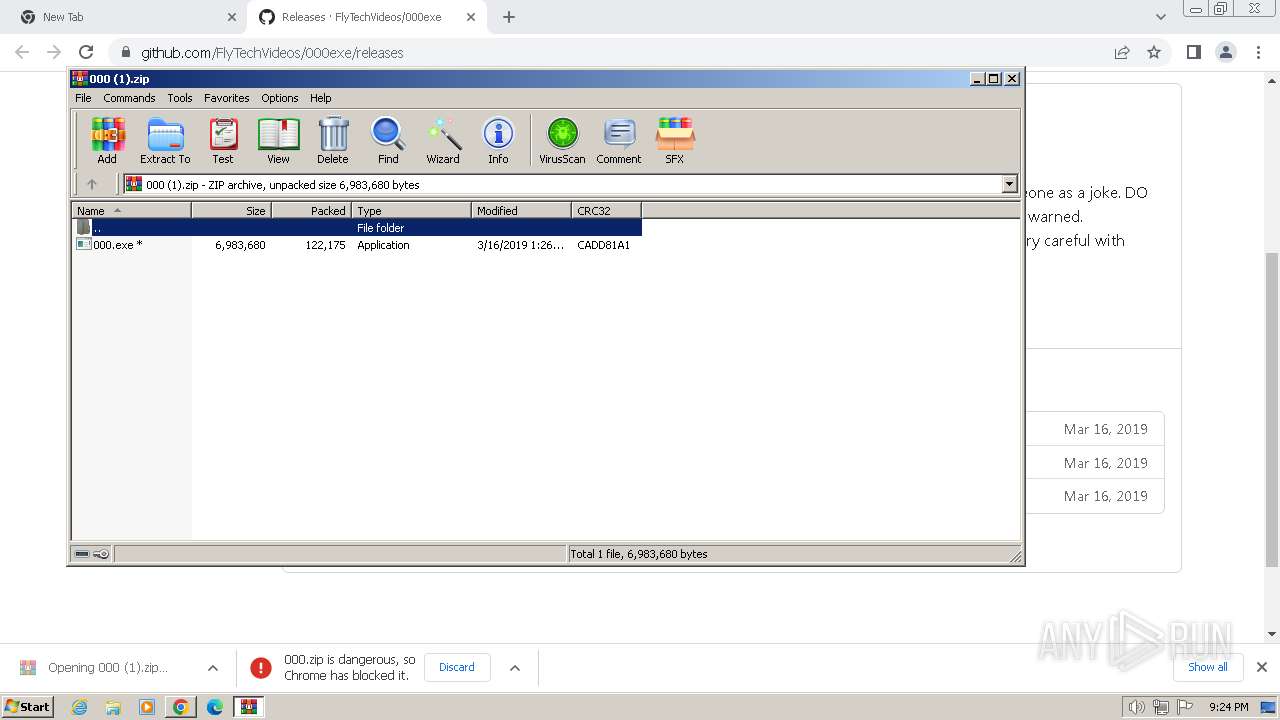
Task: Open Chrome from the taskbar
Action: [x=181, y=707]
